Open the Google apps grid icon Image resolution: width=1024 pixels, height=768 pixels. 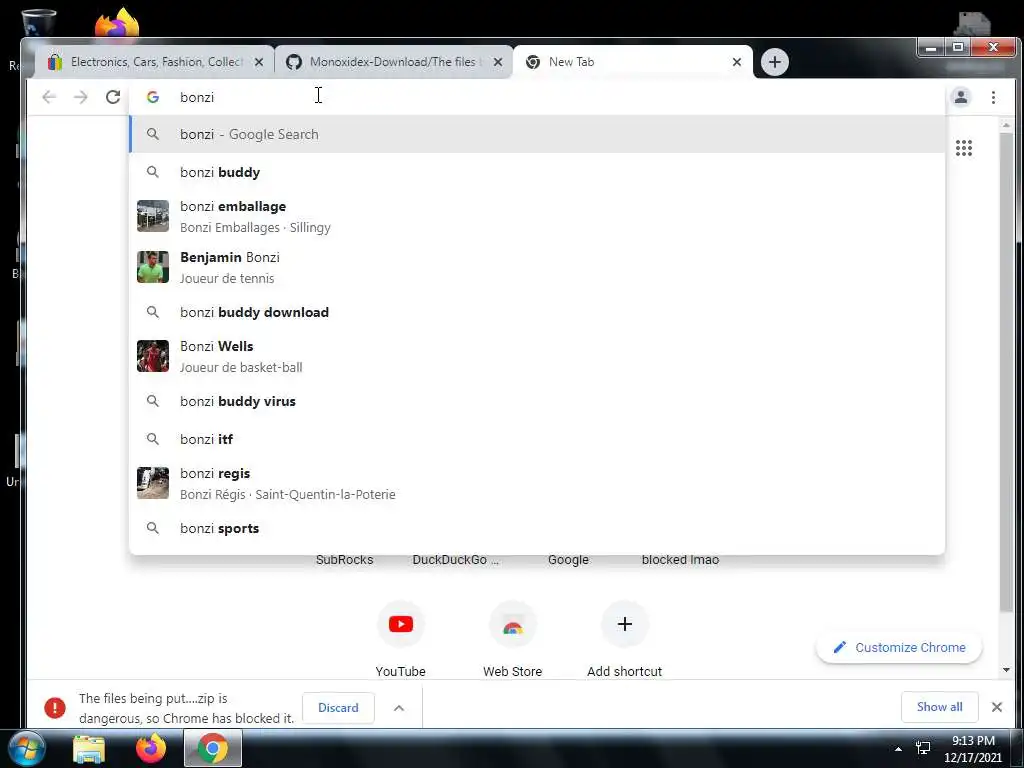[x=964, y=148]
